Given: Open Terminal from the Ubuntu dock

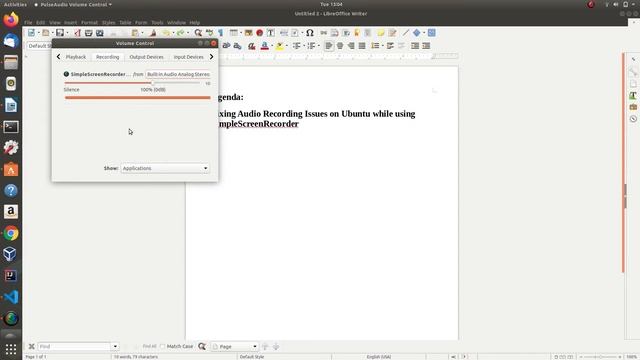Looking at the screenshot, I should (11, 127).
